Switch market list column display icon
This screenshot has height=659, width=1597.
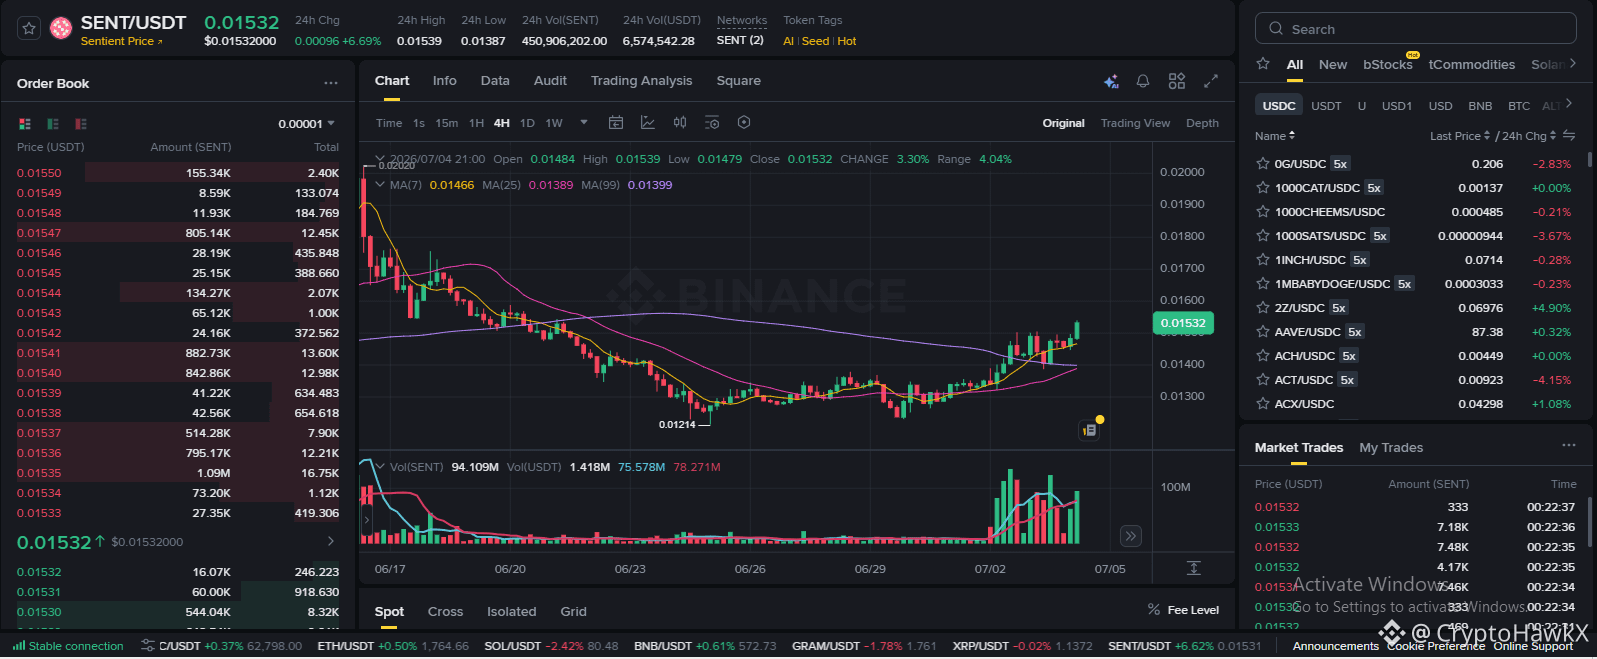pyautogui.click(x=1569, y=135)
